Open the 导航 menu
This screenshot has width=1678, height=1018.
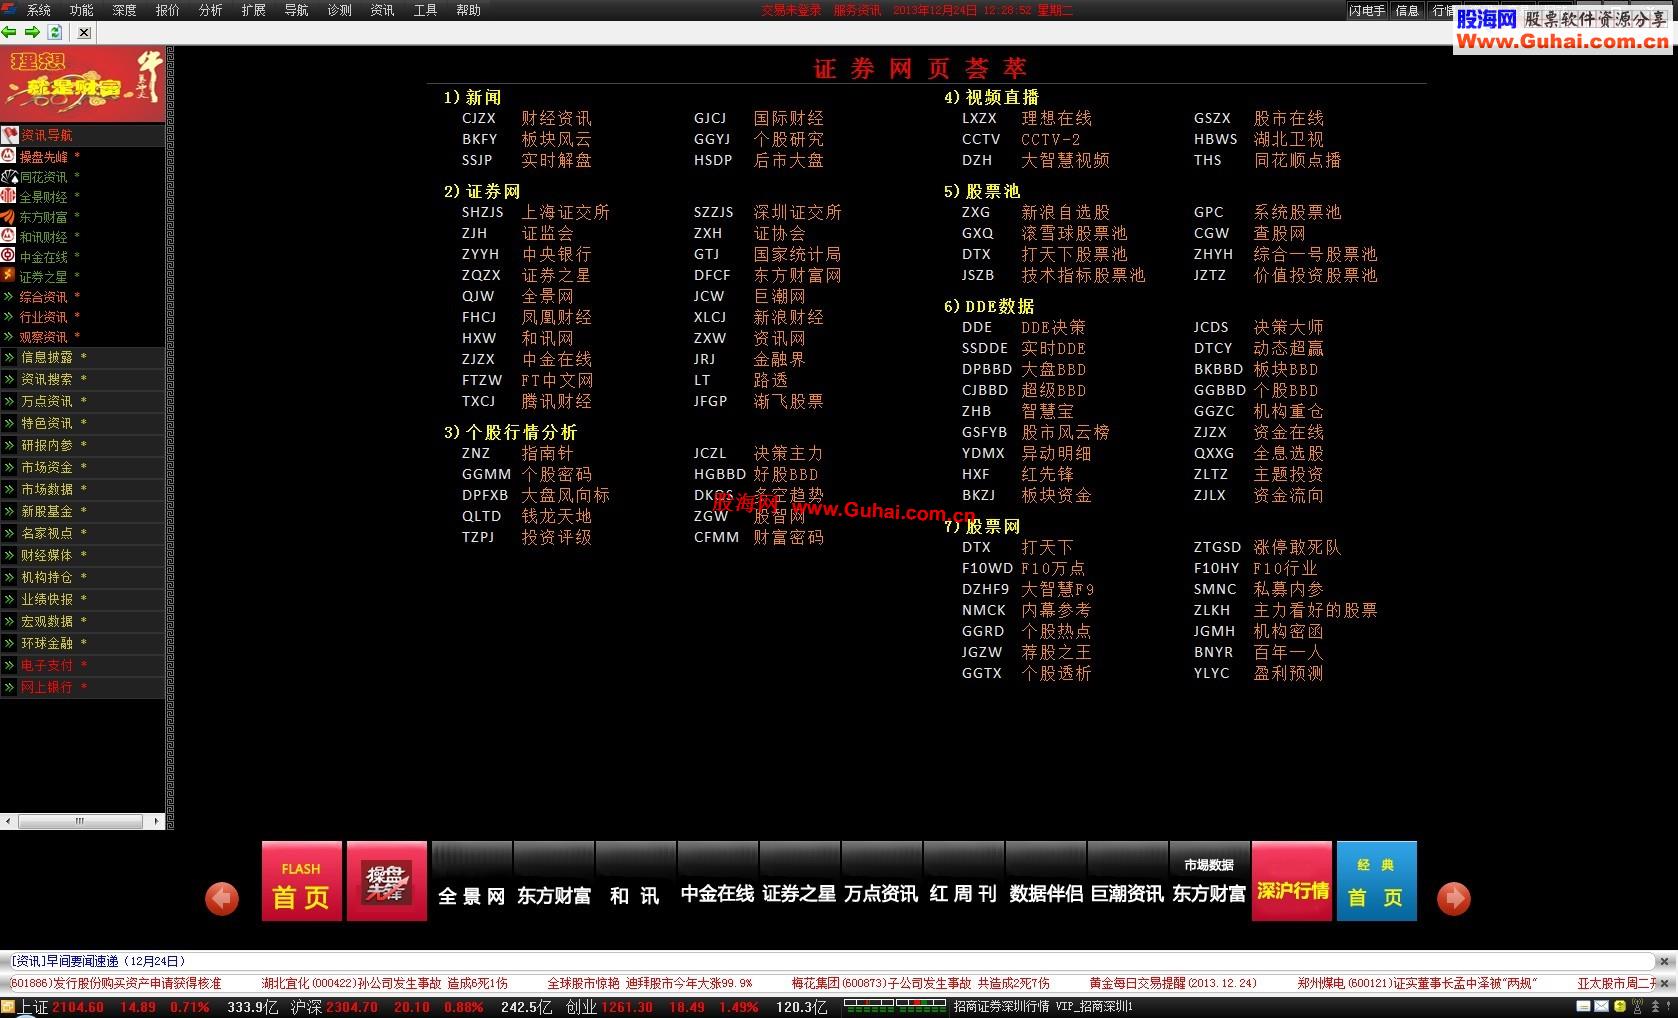pyautogui.click(x=297, y=10)
